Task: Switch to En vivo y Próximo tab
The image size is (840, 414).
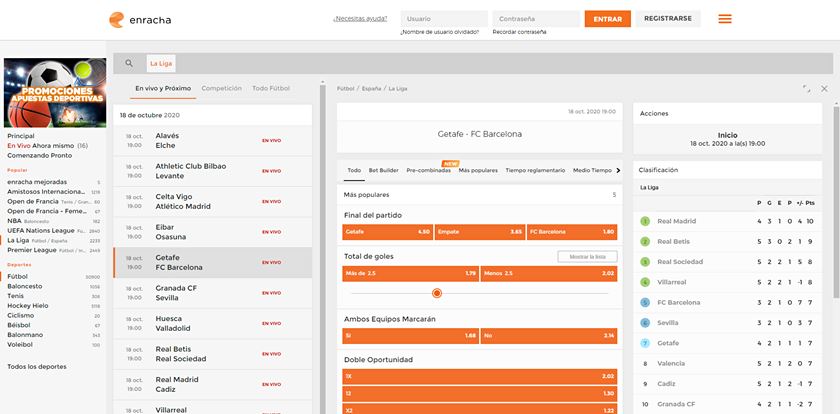Action: pos(163,88)
